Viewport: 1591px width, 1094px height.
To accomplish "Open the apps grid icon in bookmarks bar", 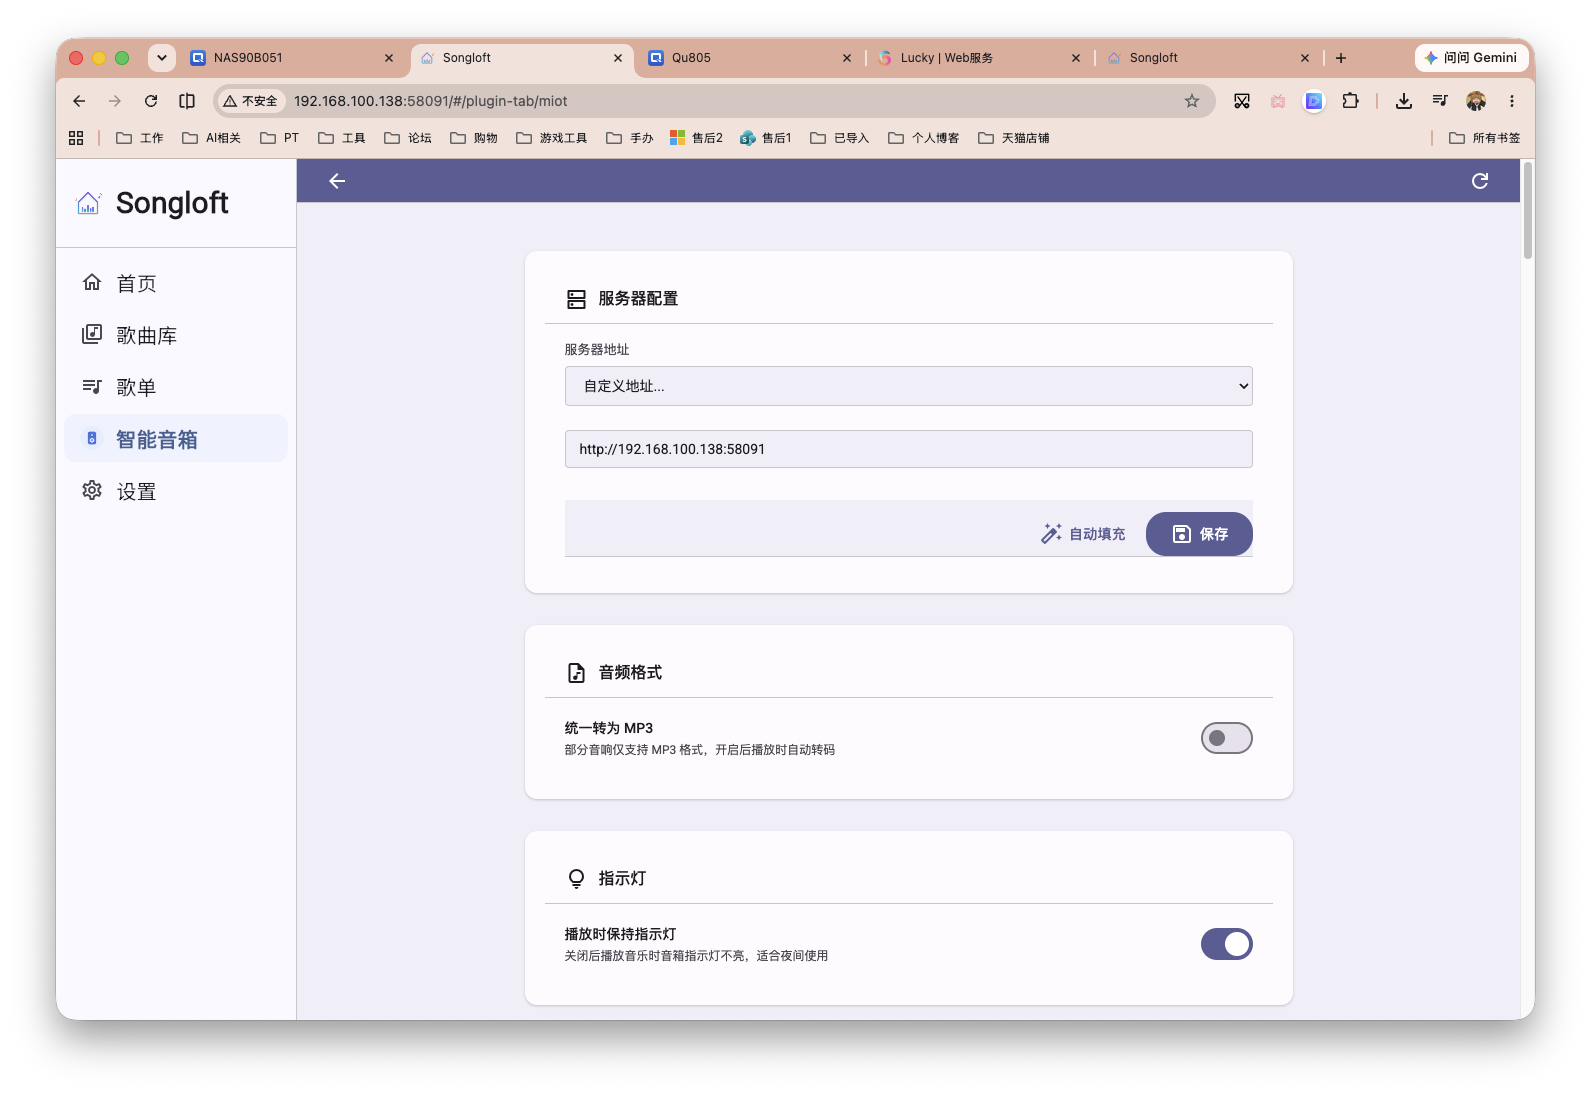I will pyautogui.click(x=76, y=138).
